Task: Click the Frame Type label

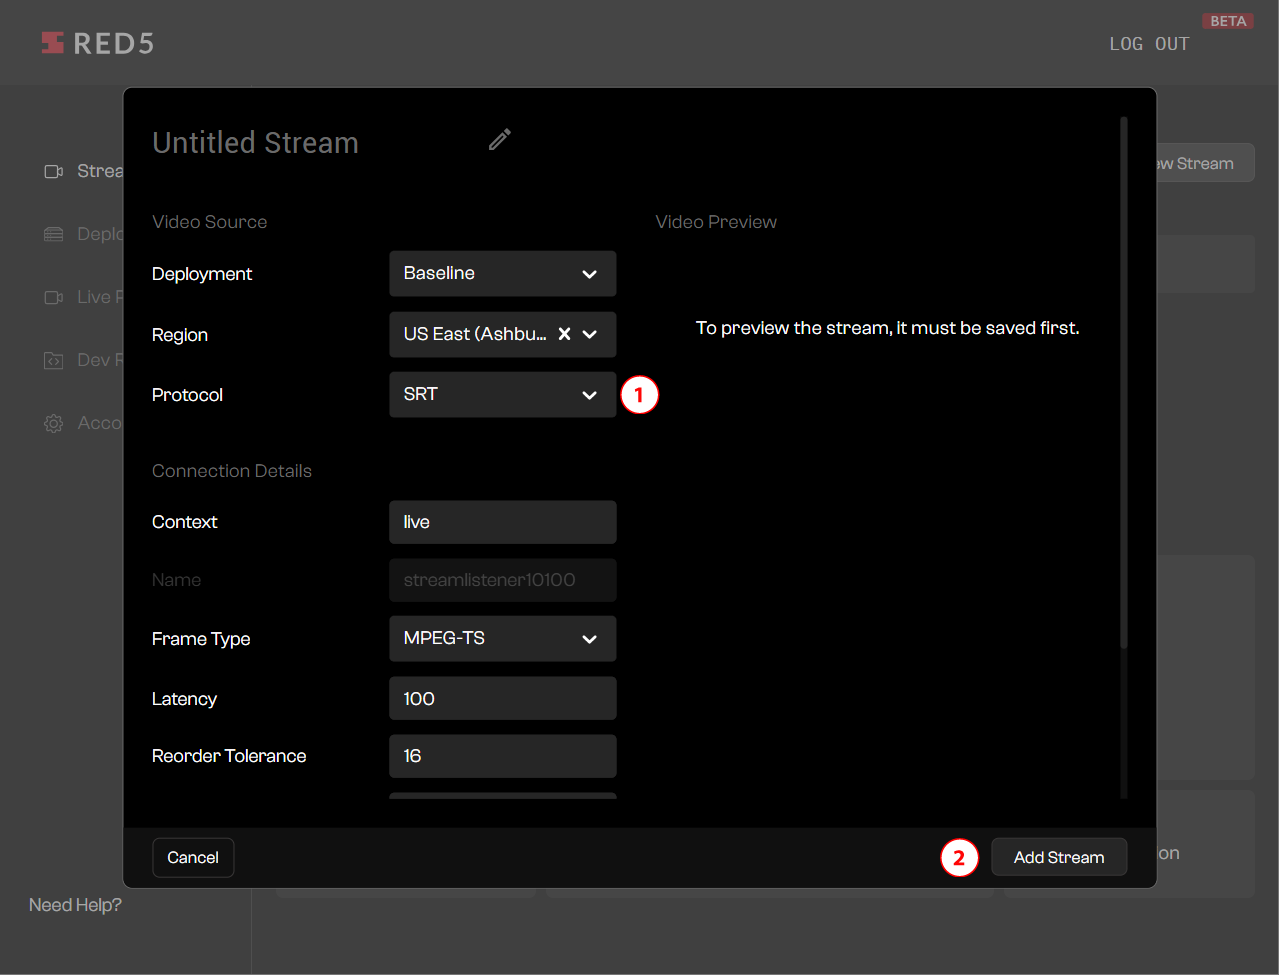Action: click(x=201, y=639)
